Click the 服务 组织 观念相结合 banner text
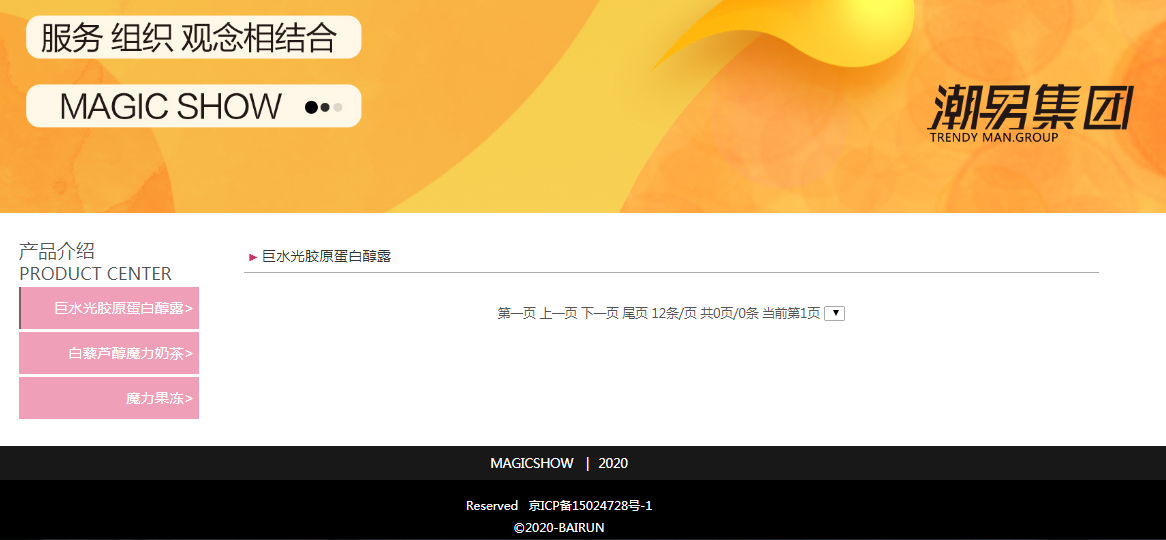Image resolution: width=1166 pixels, height=540 pixels. (x=189, y=37)
